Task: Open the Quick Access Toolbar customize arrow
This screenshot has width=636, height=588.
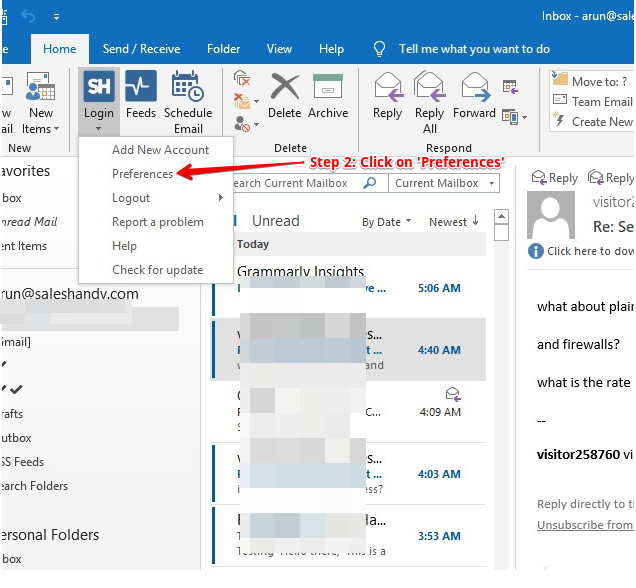Action: click(x=56, y=17)
